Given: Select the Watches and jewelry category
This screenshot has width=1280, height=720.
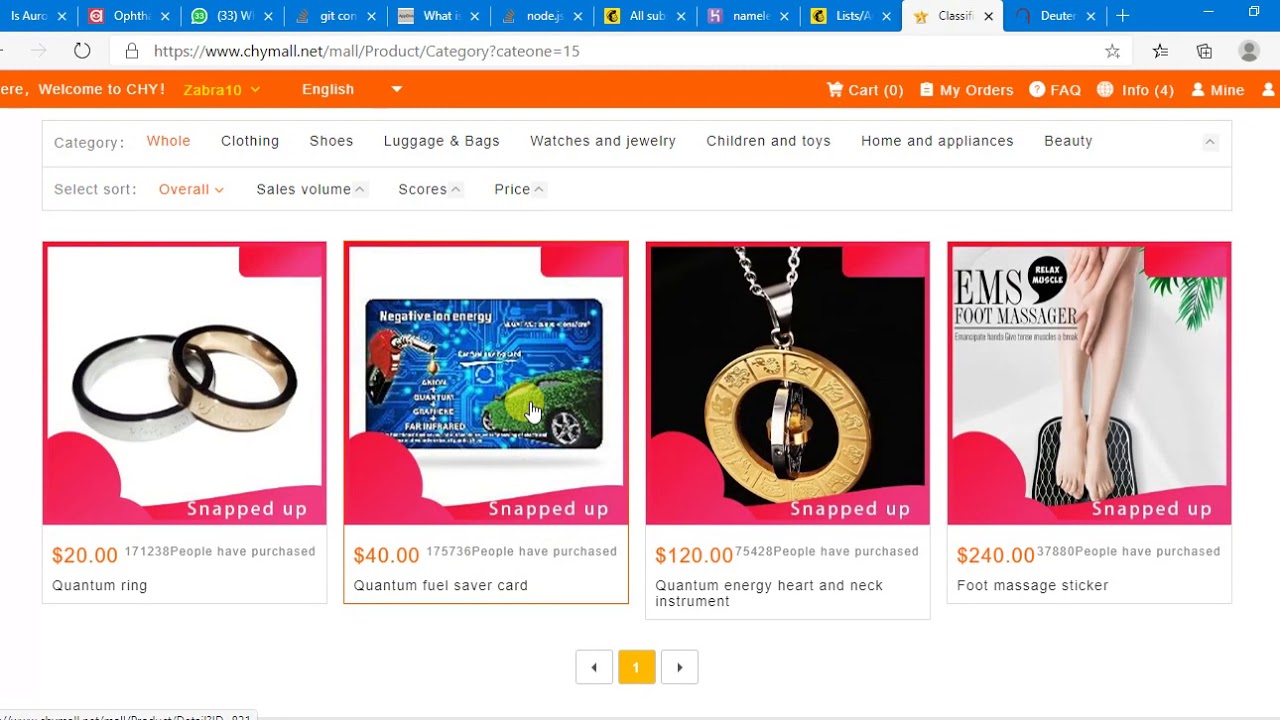Looking at the screenshot, I should click(x=603, y=141).
